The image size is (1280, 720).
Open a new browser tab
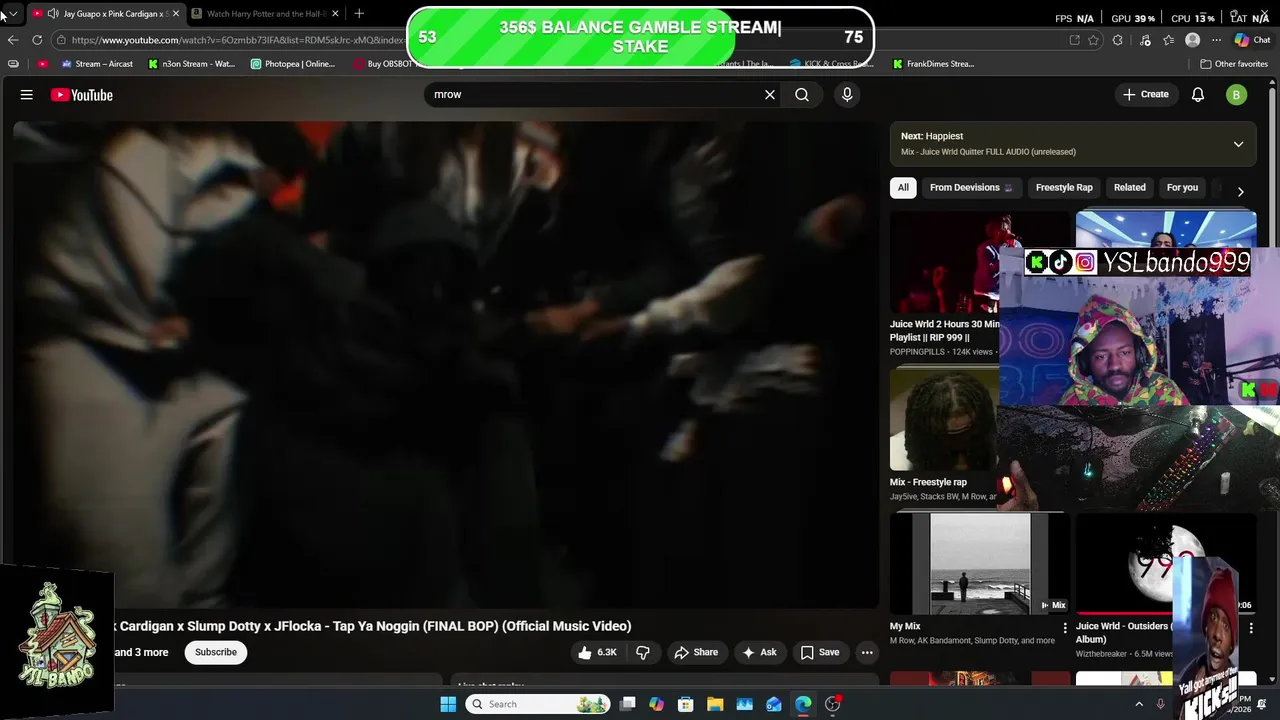359,13
